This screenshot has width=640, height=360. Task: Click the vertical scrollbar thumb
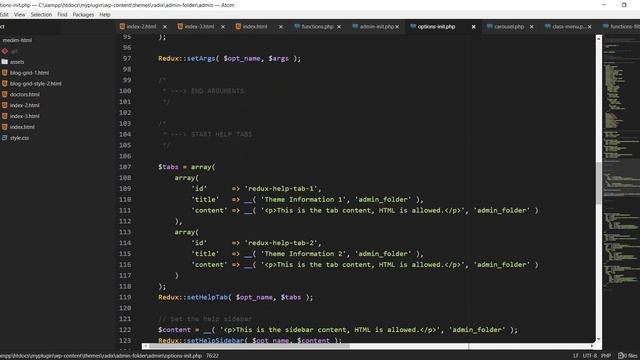598,183
